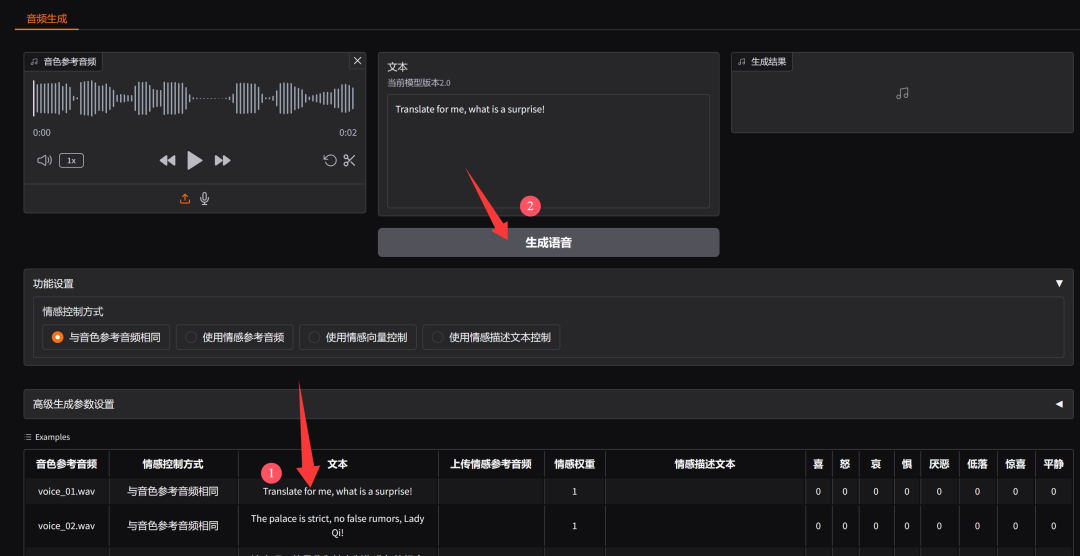This screenshot has width=1080, height=556.
Task: Select 与音色参考音频相同 radio option
Action: coord(59,338)
